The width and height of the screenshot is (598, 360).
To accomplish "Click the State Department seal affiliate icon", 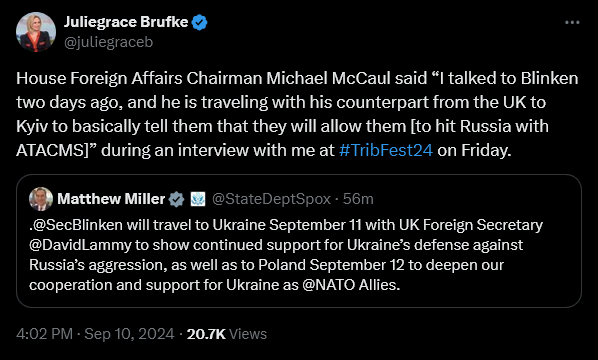I will pyautogui.click(x=198, y=199).
